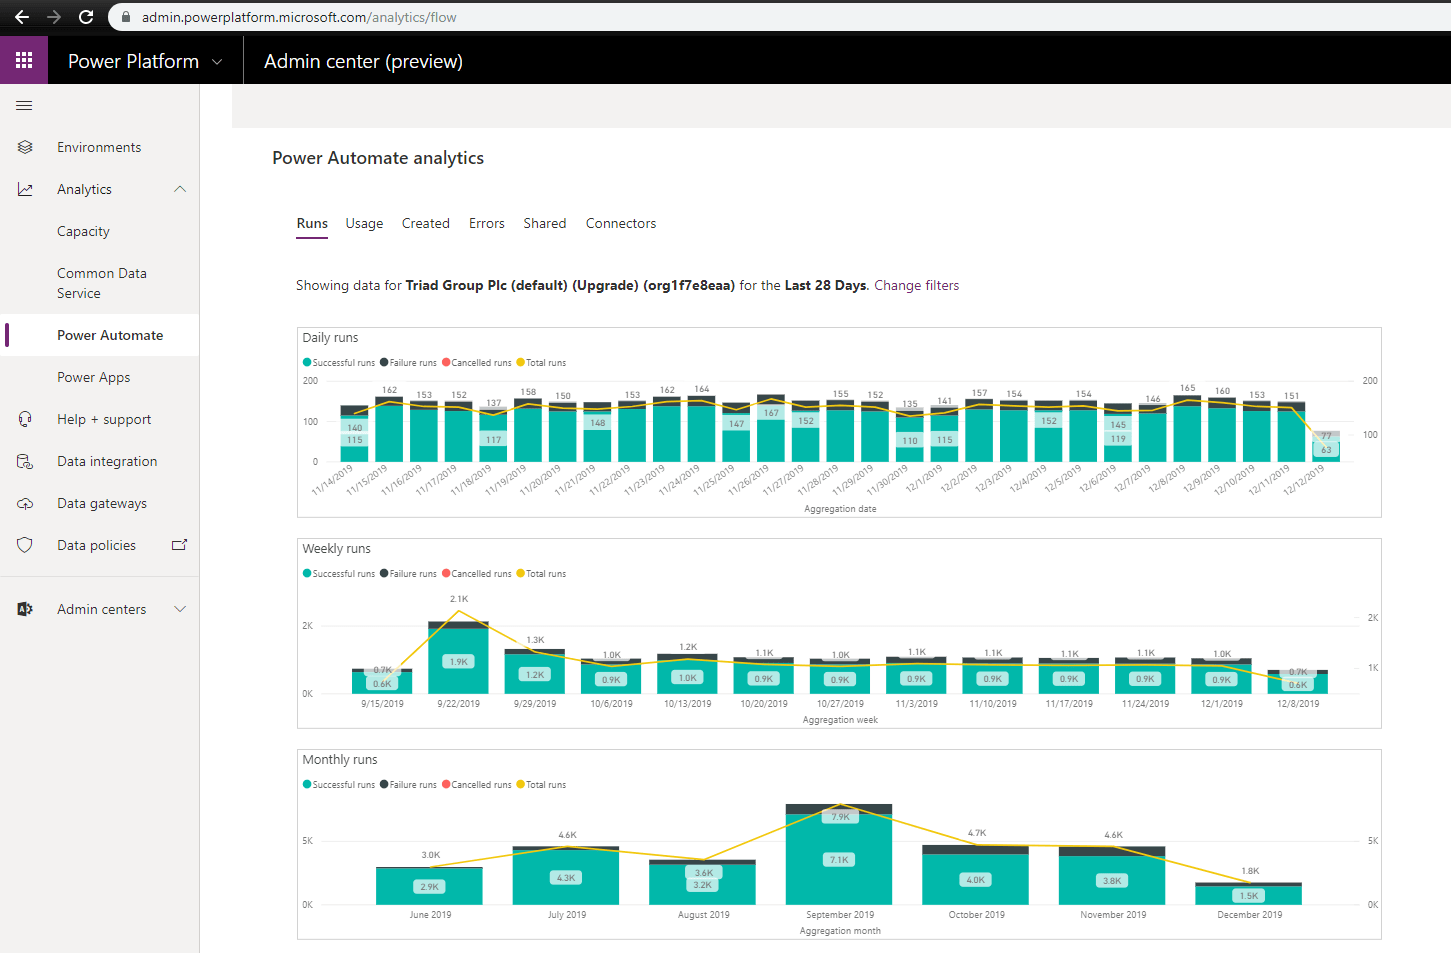Screen dimensions: 1451x953
Task: Click the Data gateways cloud icon
Action: tap(25, 503)
